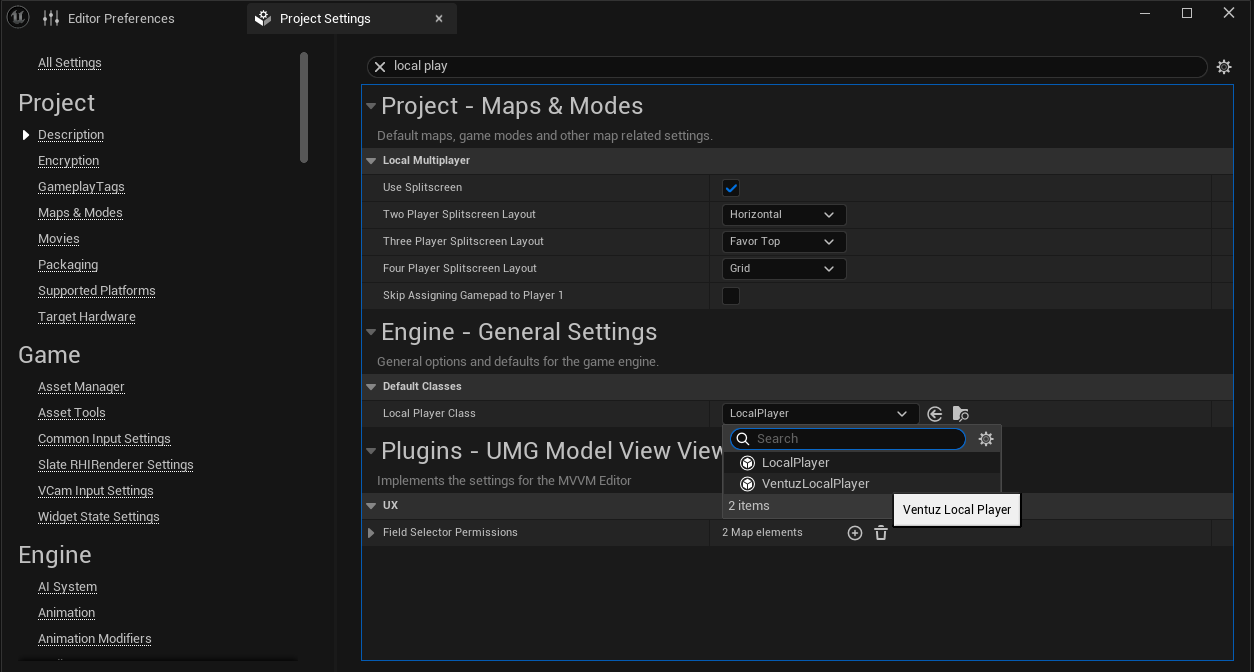Open Two Player Splitscreen Layout dropdown
This screenshot has width=1254, height=672.
tap(783, 215)
